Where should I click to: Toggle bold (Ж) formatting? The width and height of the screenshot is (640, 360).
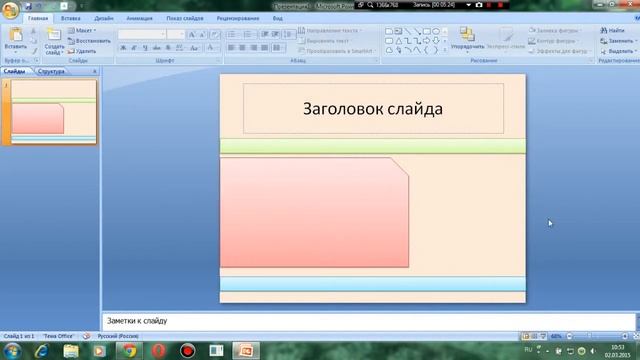pos(123,48)
